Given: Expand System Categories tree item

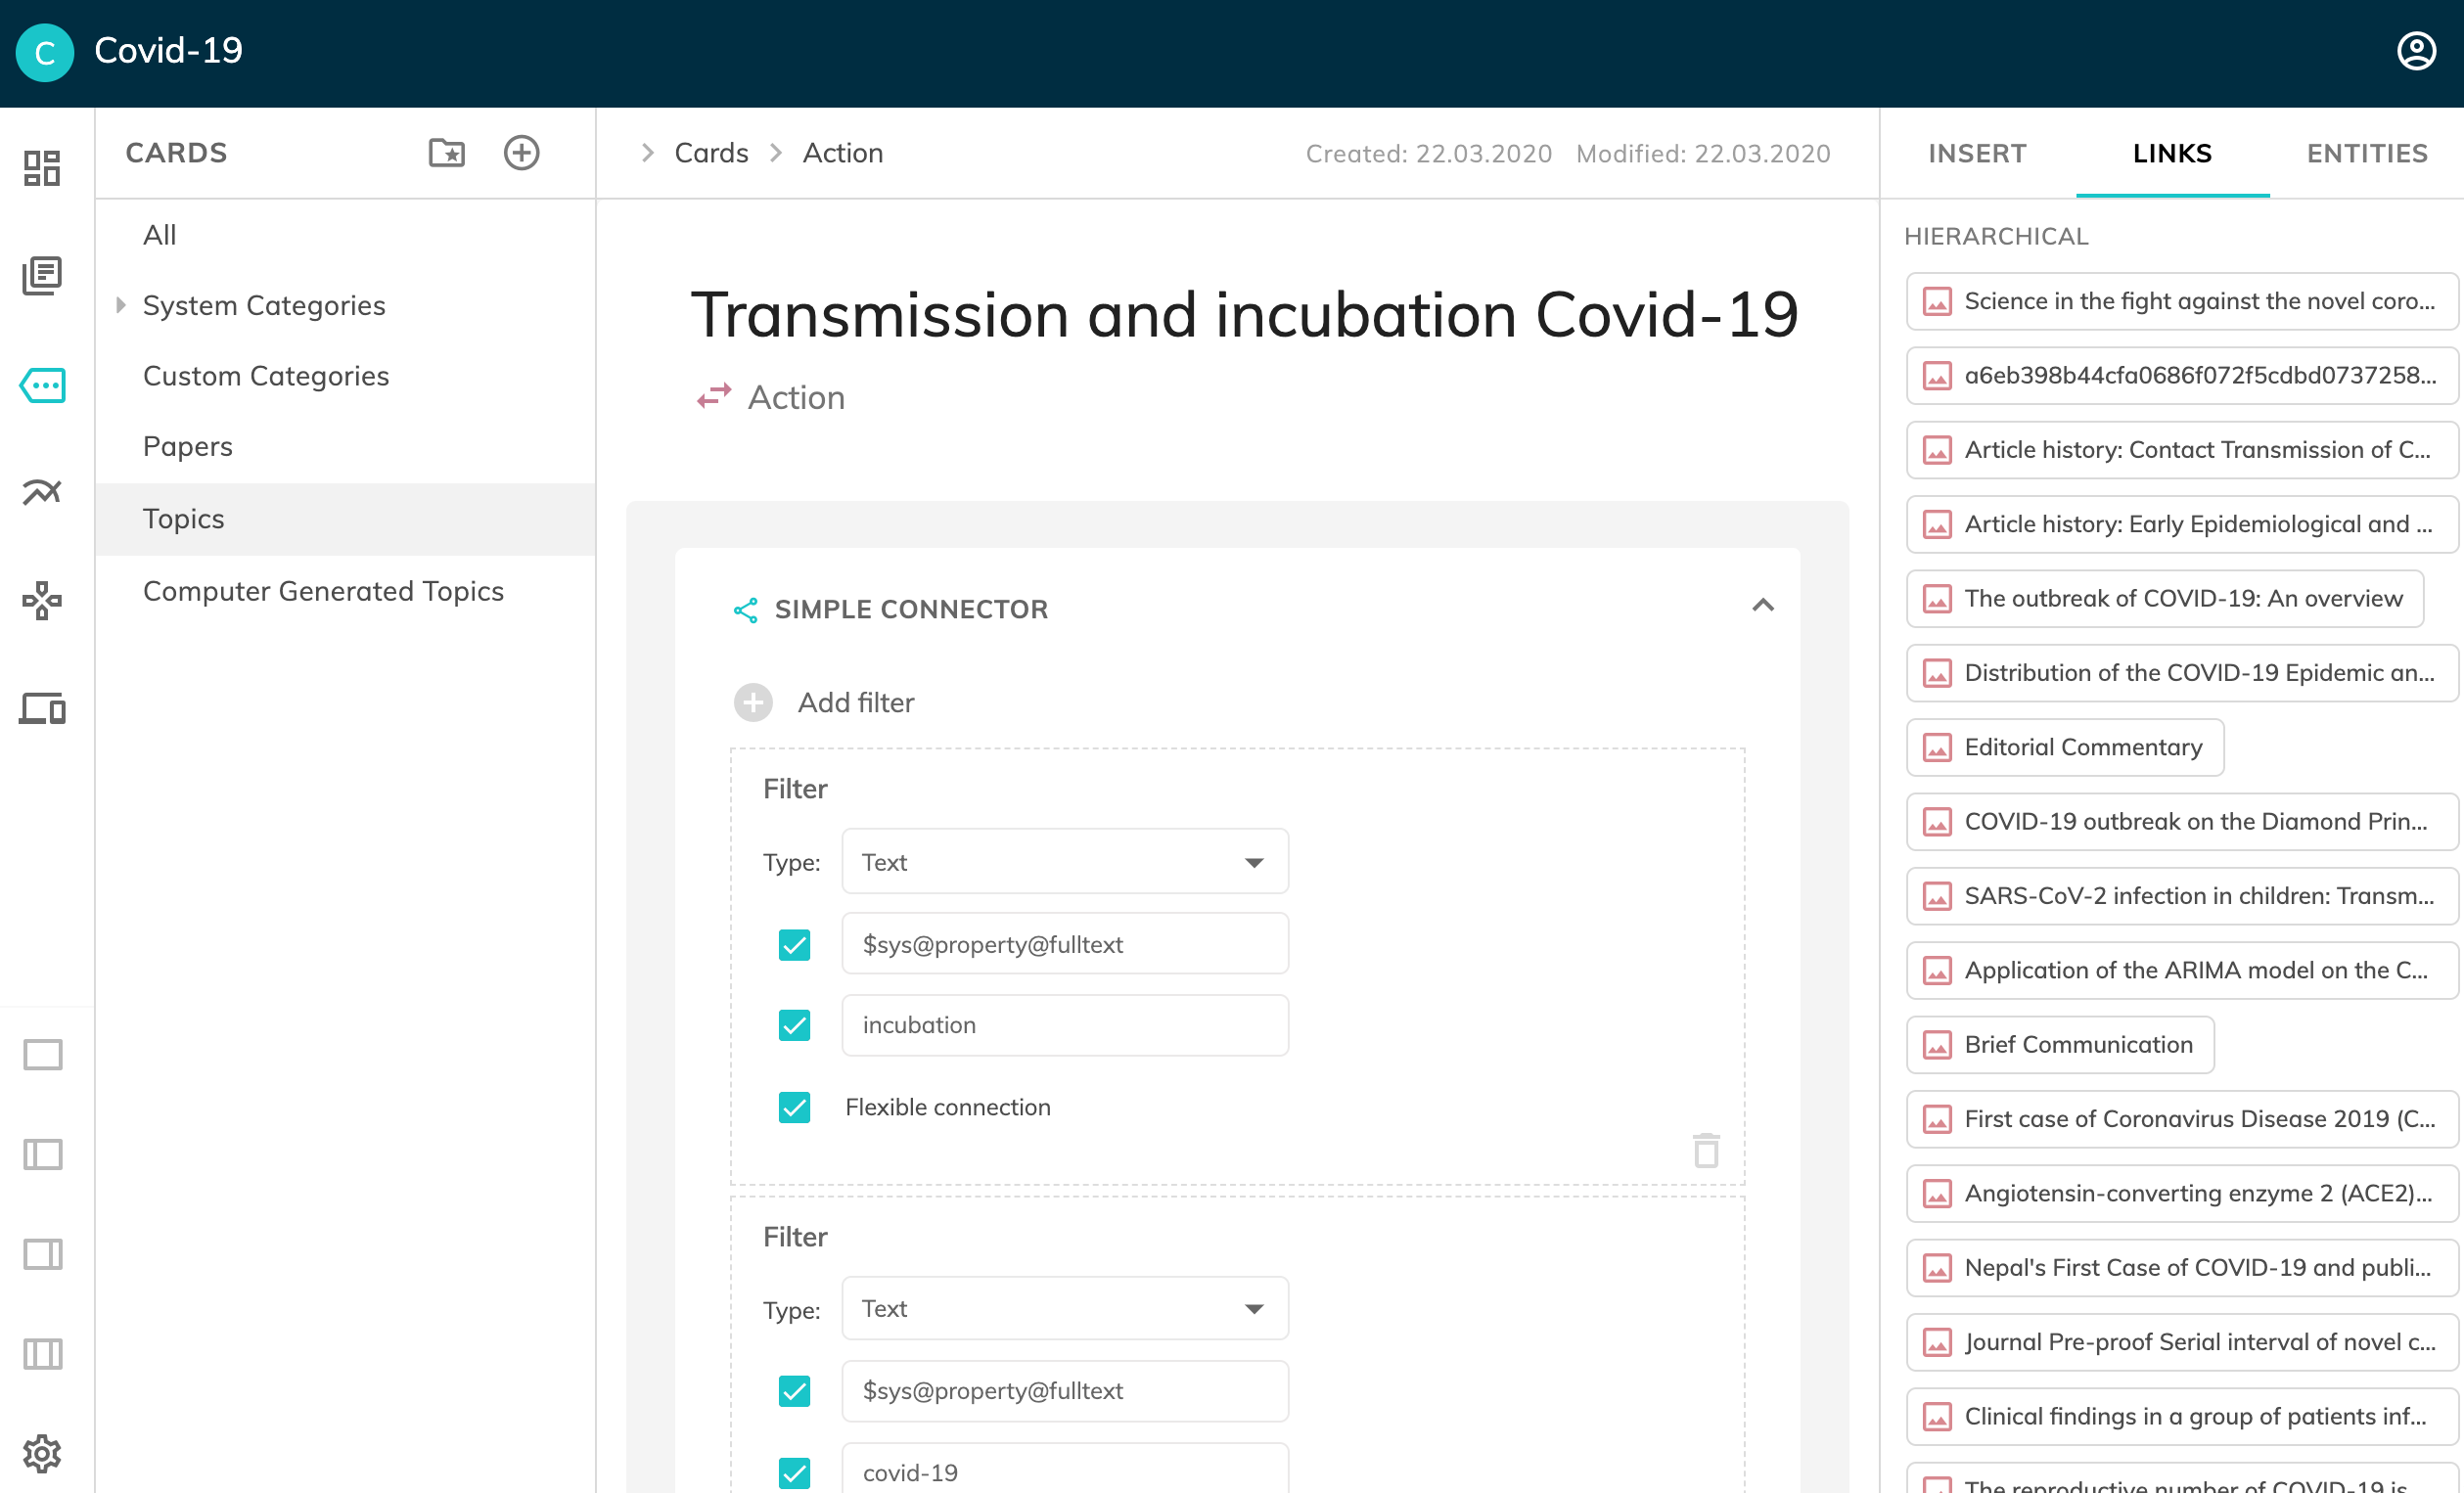Looking at the screenshot, I should click(121, 305).
